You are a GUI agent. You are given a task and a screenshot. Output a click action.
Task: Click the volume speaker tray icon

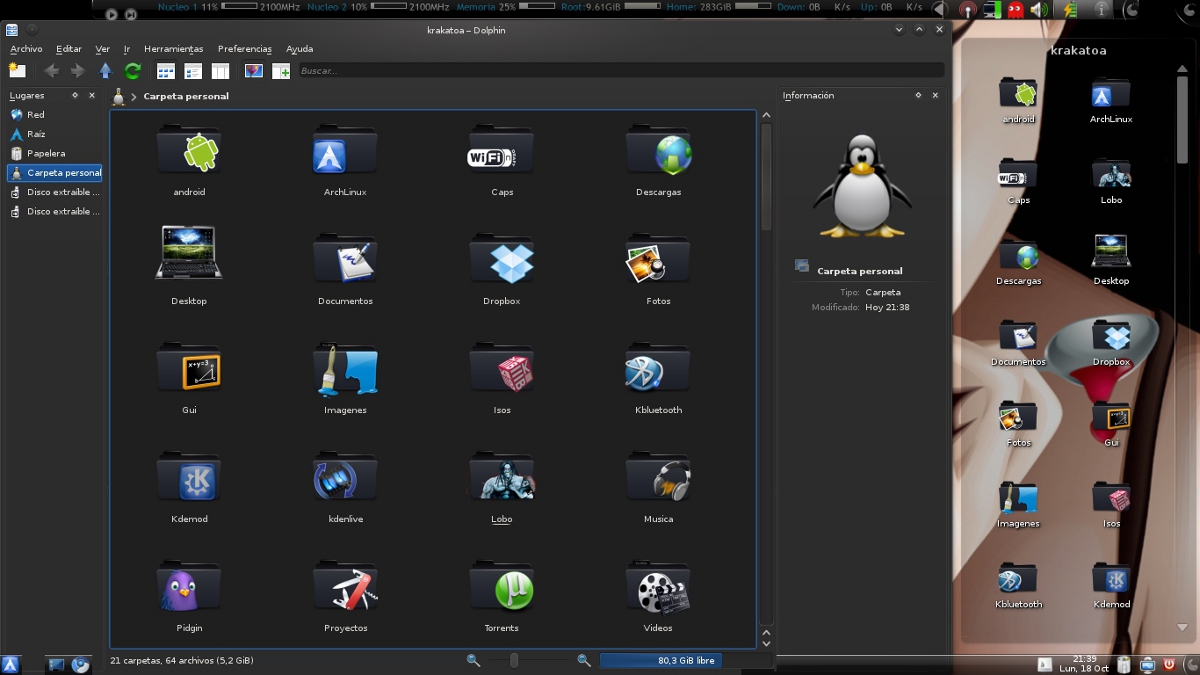(1040, 10)
